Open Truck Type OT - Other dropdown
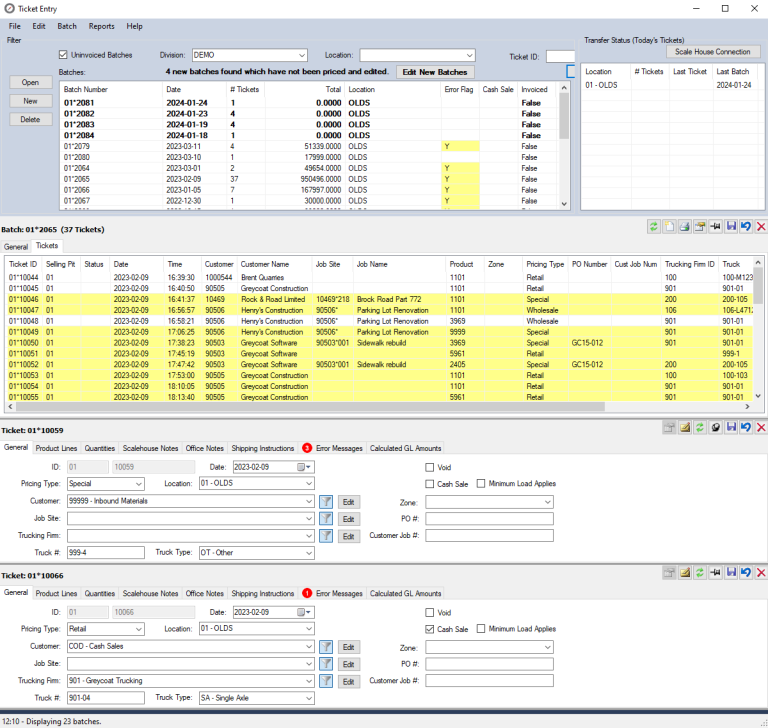Screen dimensions: 768x728 coord(309,553)
